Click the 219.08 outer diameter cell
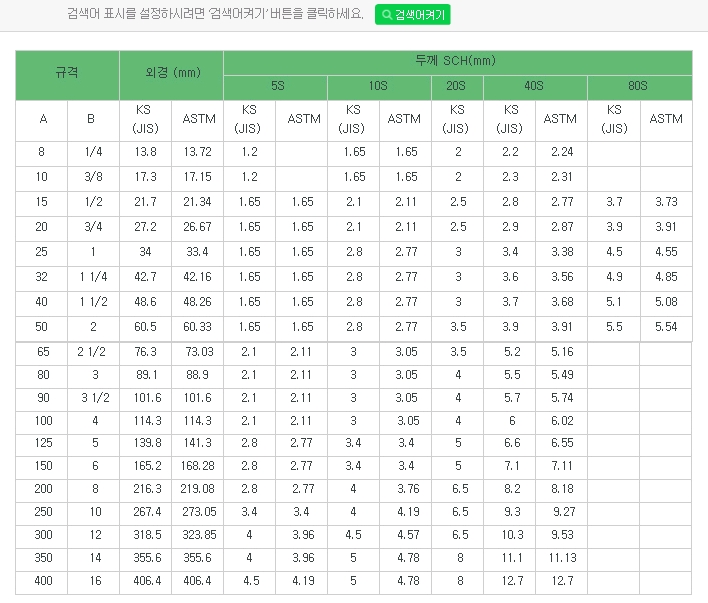 click(x=198, y=488)
